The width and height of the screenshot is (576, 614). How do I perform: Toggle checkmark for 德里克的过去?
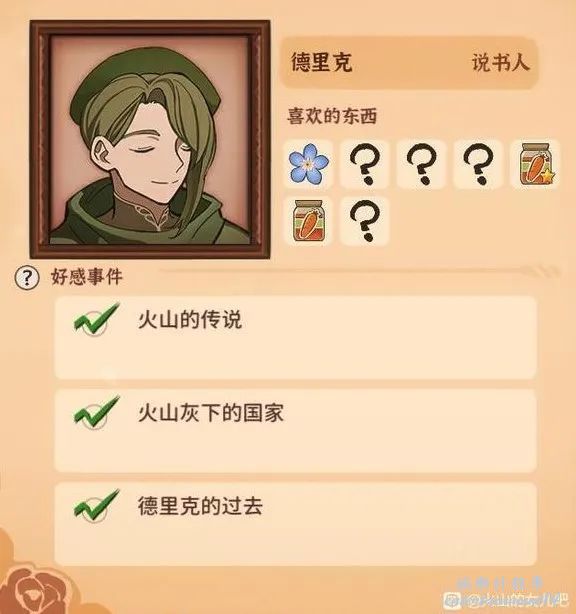pyautogui.click(x=96, y=506)
